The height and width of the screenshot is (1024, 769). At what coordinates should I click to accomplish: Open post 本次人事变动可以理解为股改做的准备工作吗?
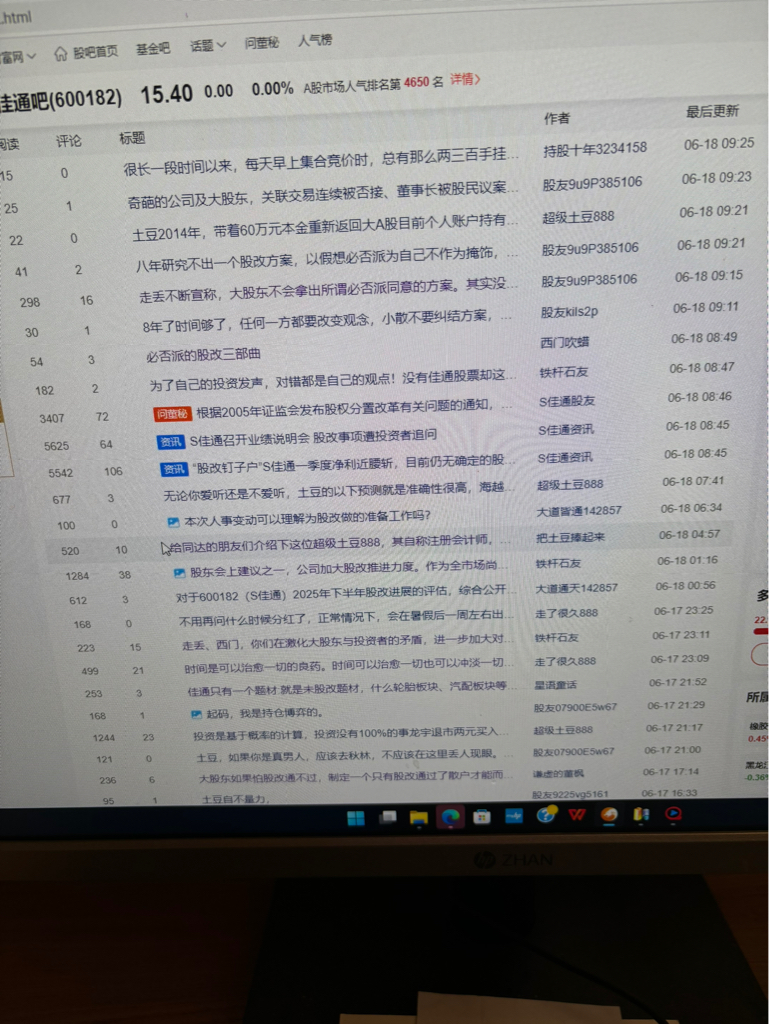click(307, 518)
